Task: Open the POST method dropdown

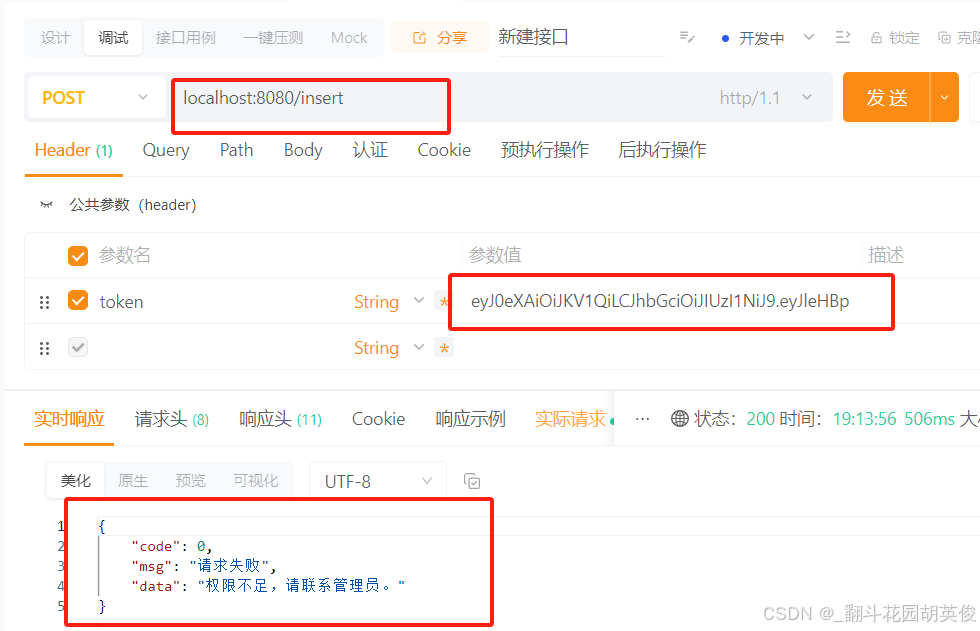Action: (96, 98)
